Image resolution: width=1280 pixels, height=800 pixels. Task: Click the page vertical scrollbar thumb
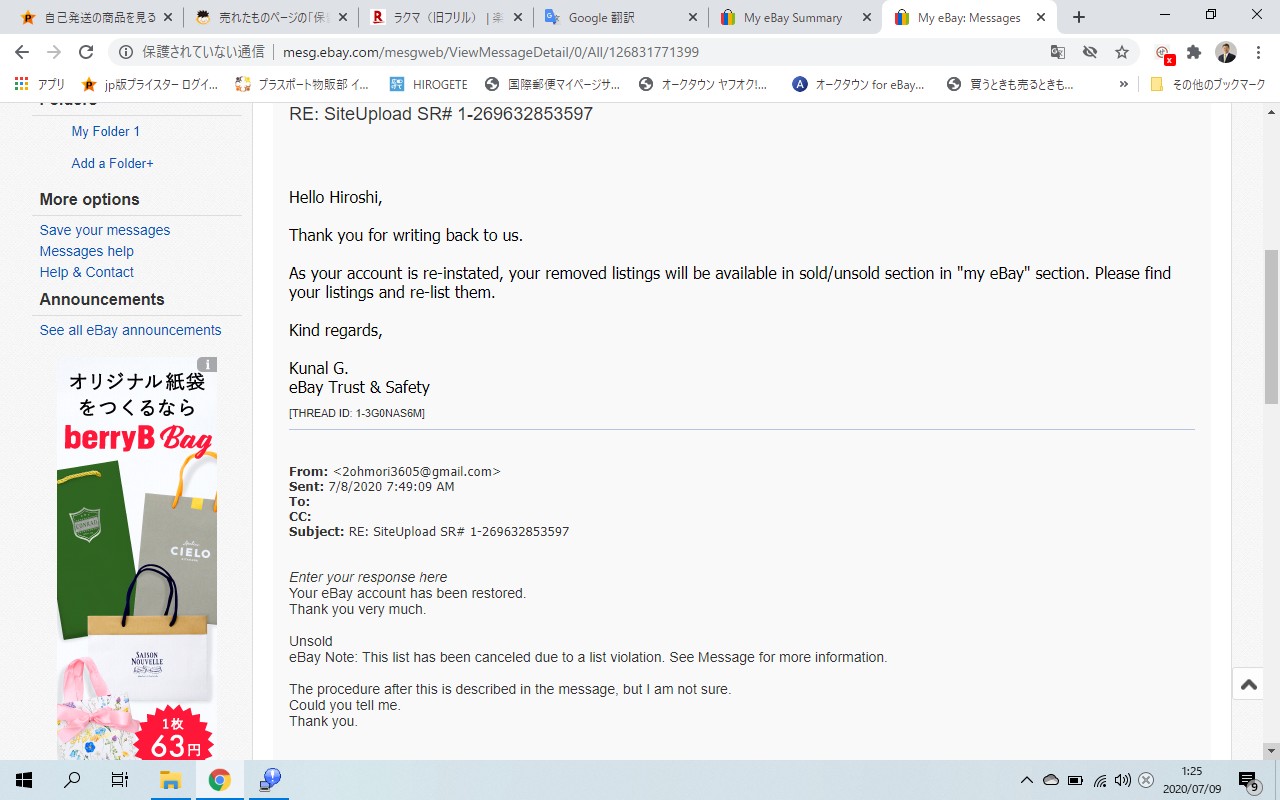1271,326
